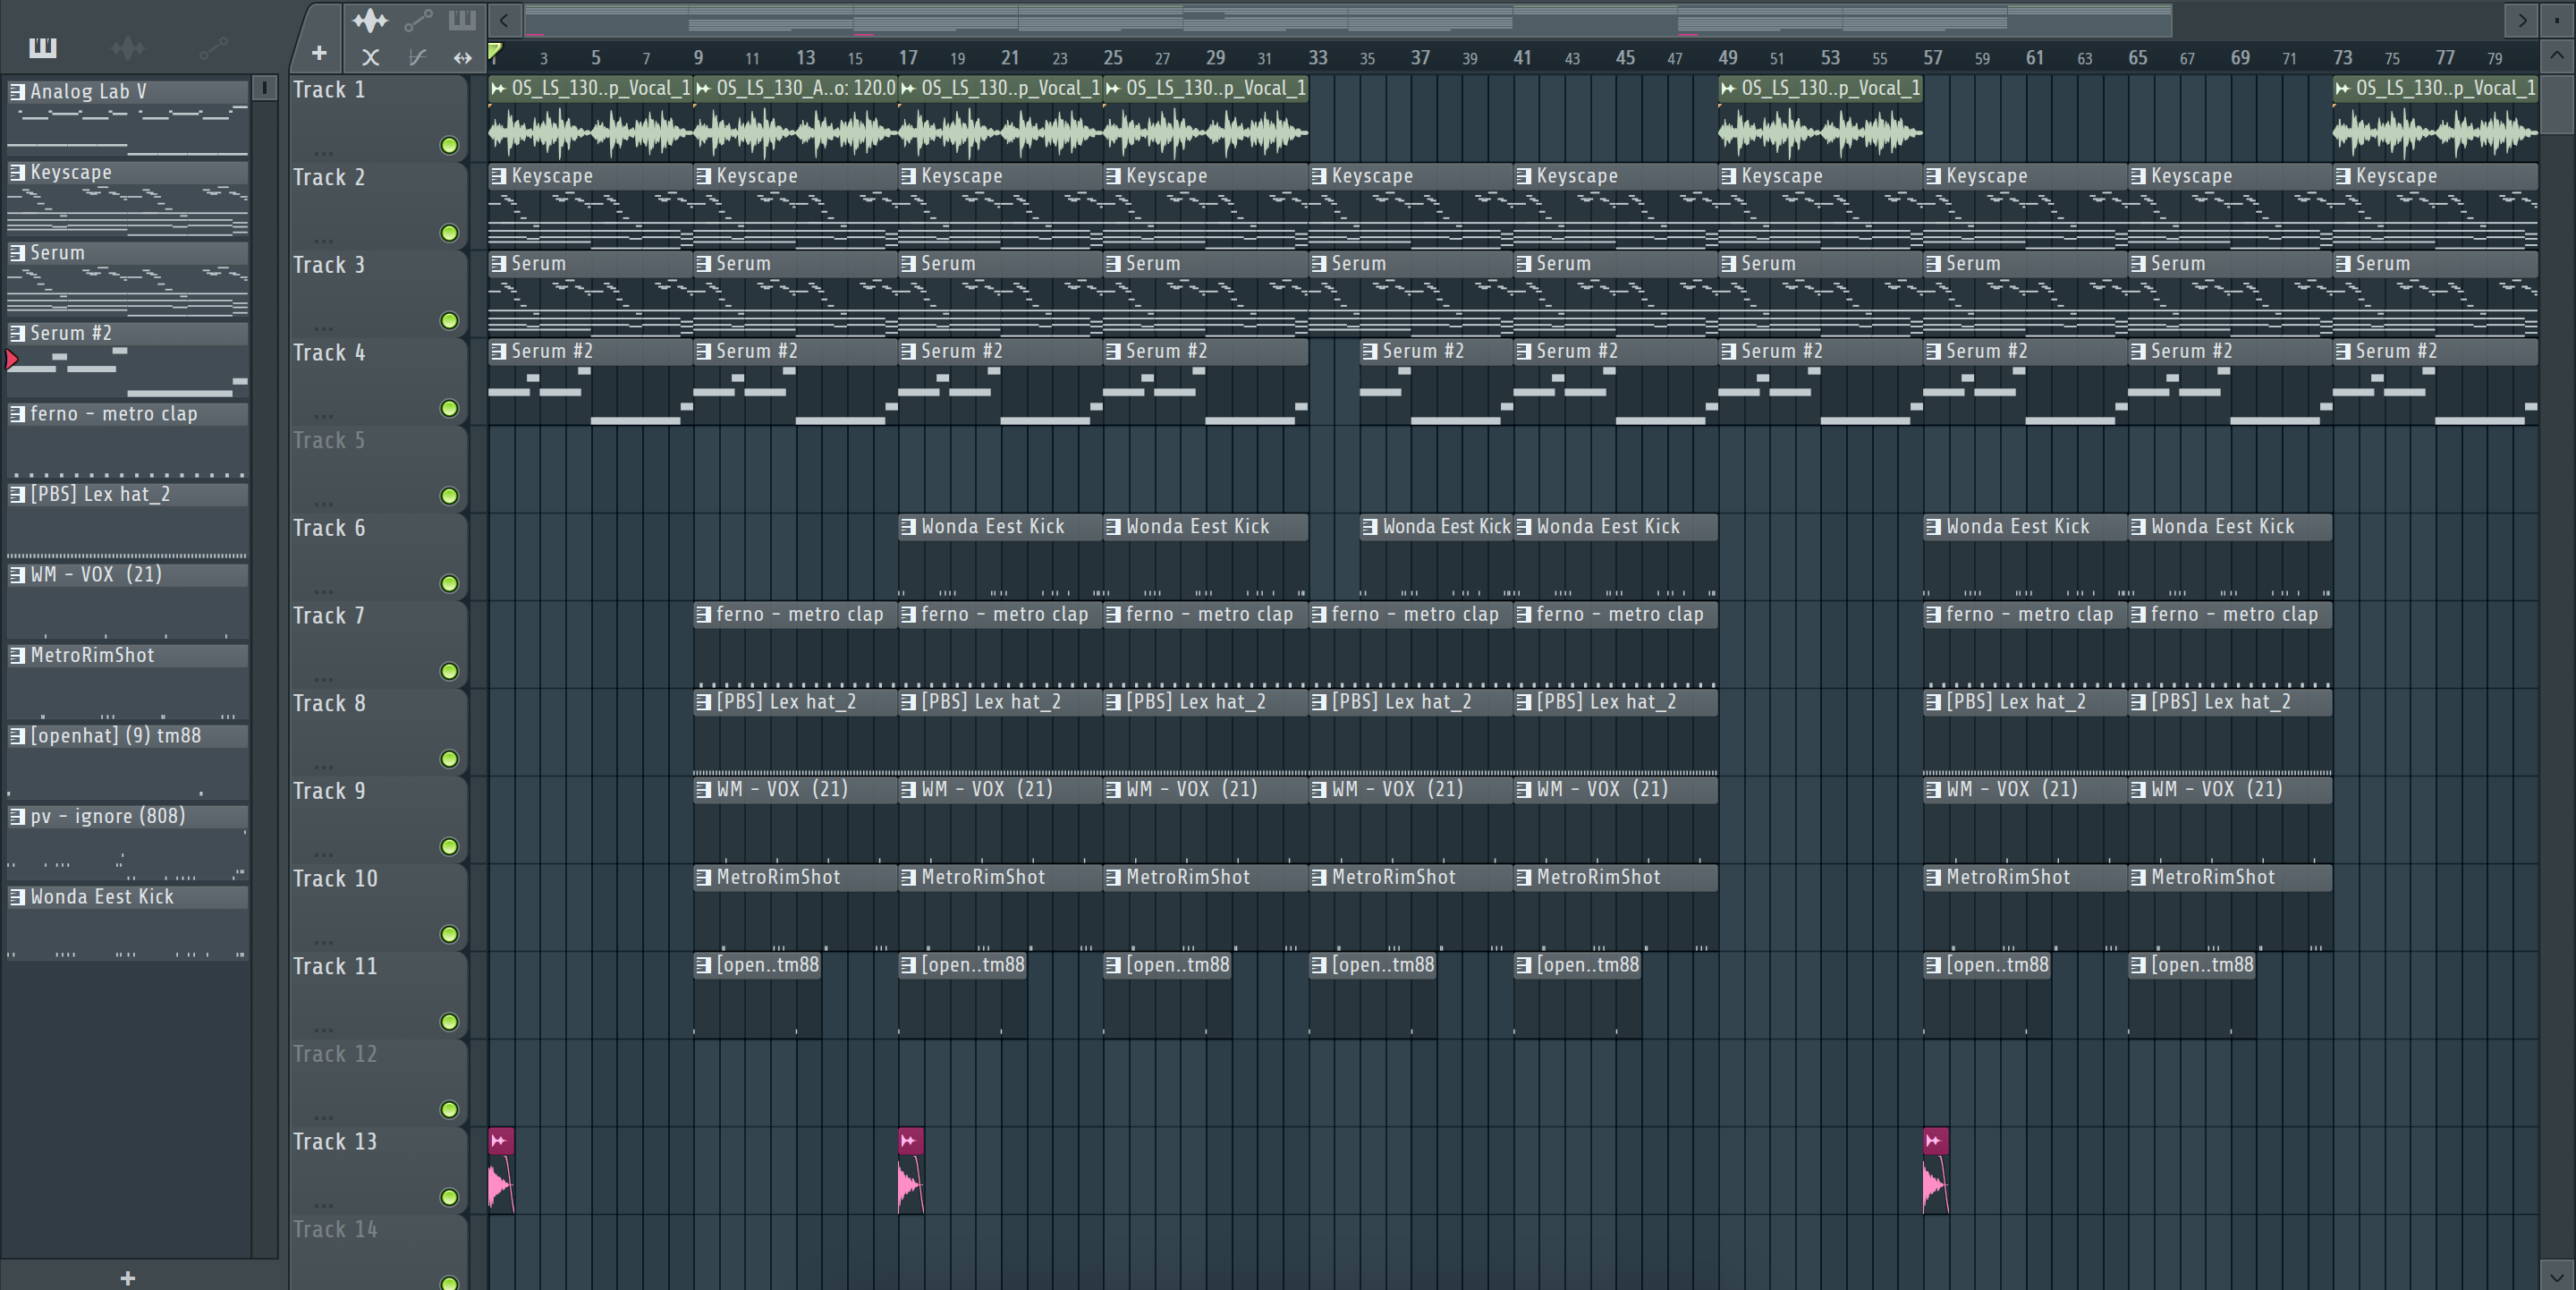
Task: Open the first Keyscape clip menu at bar 1
Action: coord(498,176)
